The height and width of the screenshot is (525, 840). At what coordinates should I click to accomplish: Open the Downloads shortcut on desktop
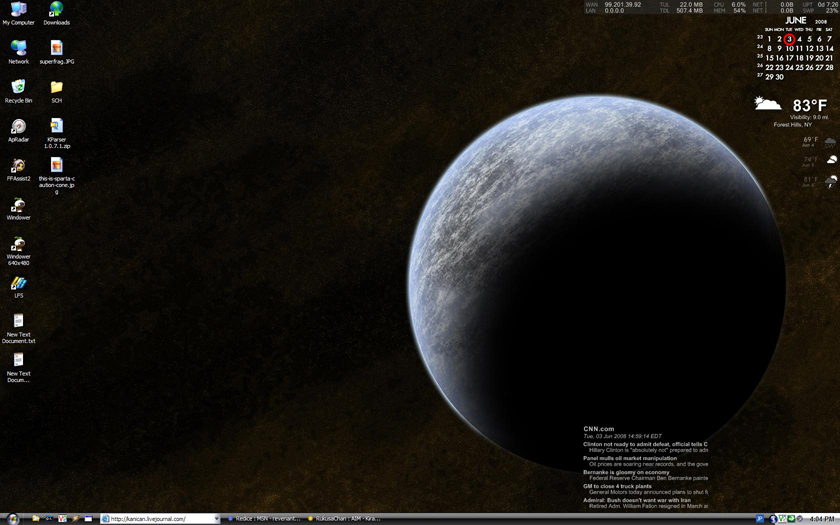click(x=56, y=10)
